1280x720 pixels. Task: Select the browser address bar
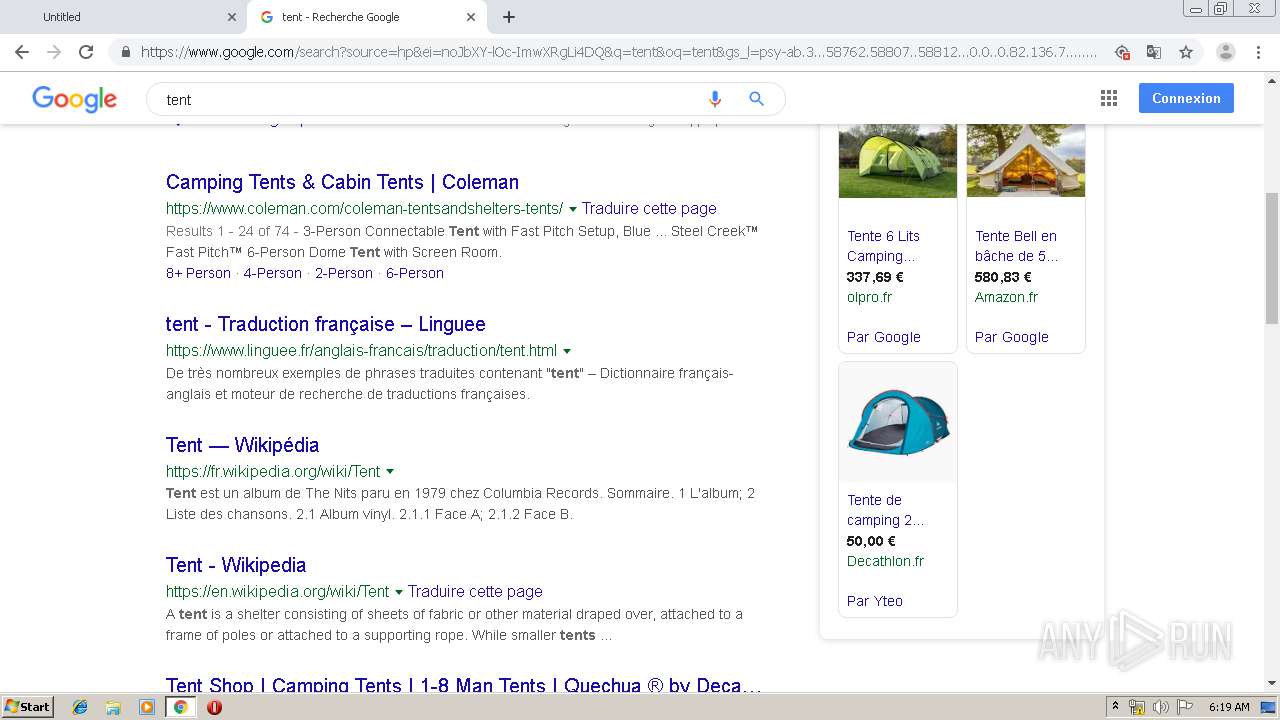(618, 52)
